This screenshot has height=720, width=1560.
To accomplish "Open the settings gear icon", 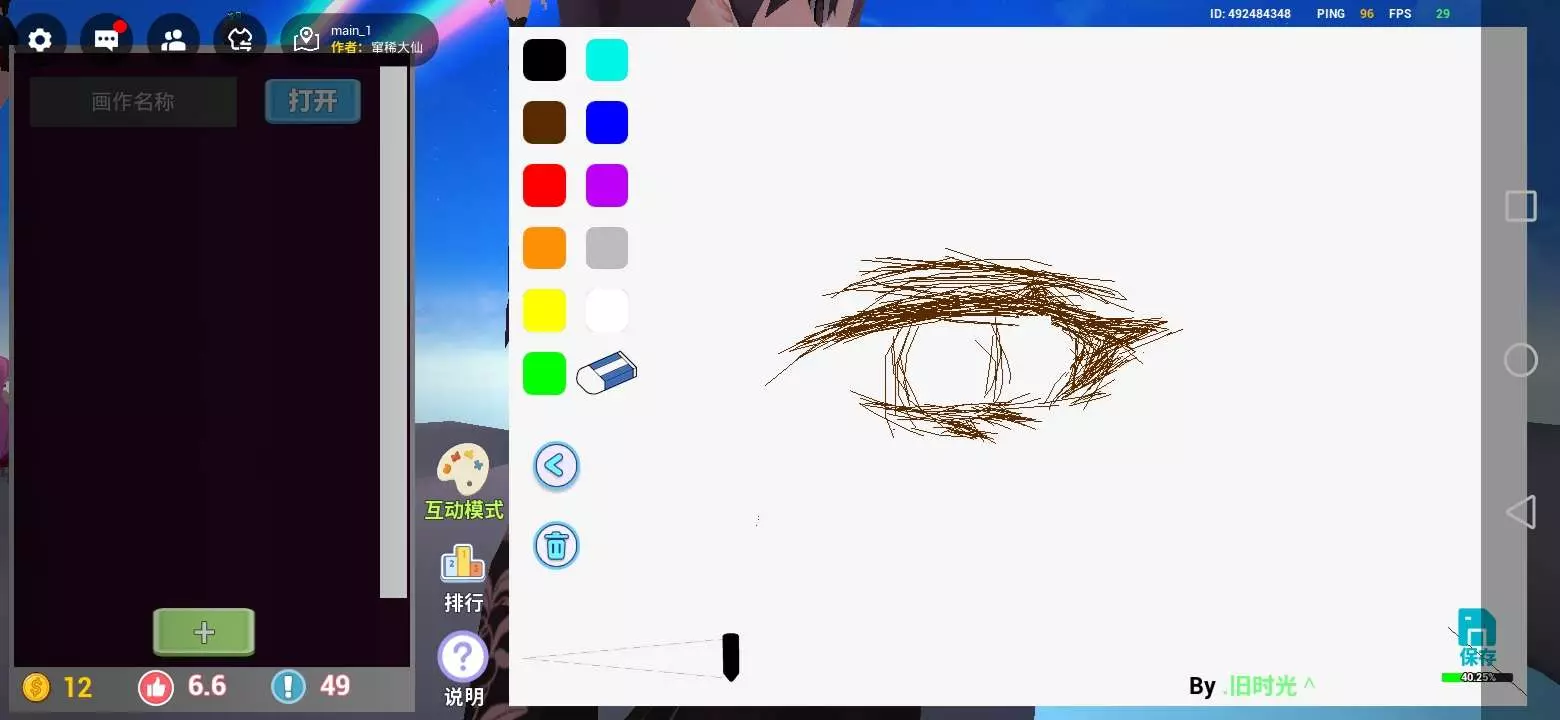I will [40, 40].
